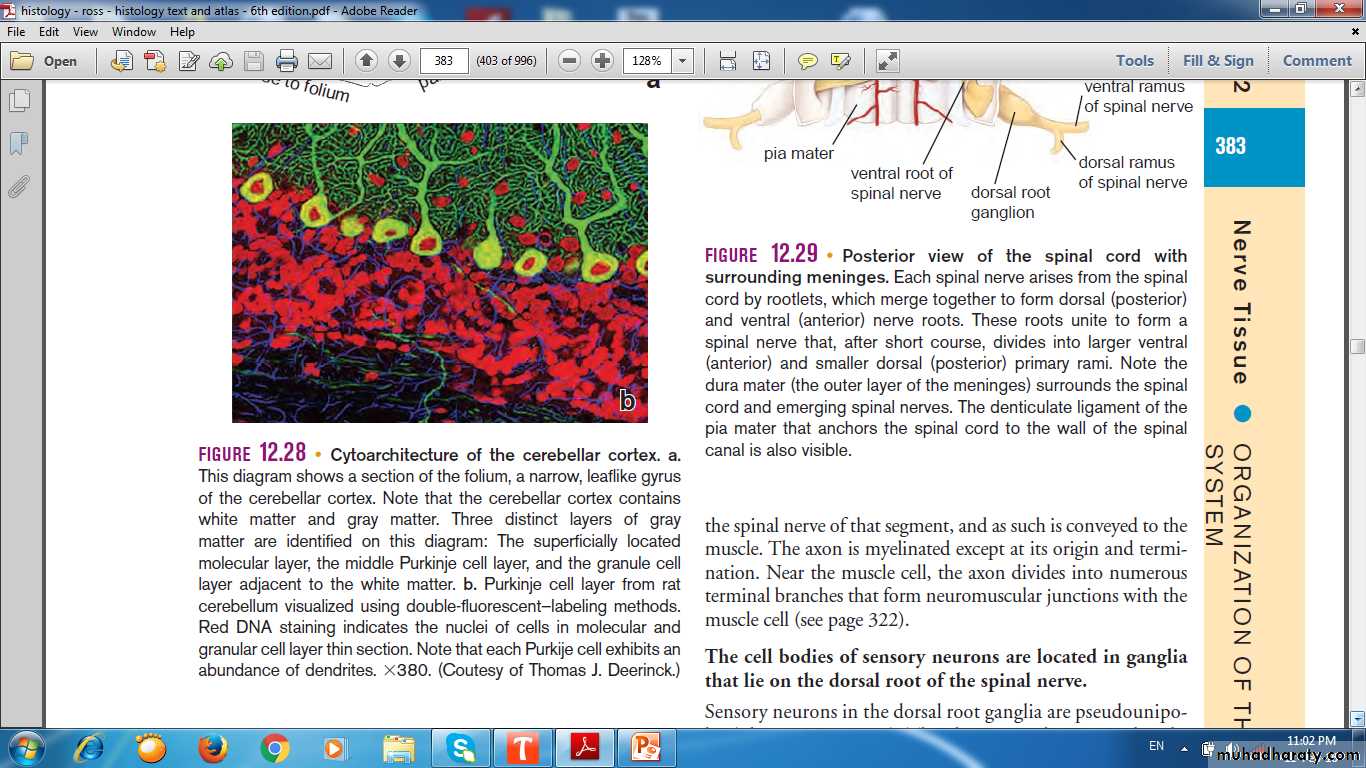Click the email envelope icon

click(319, 61)
